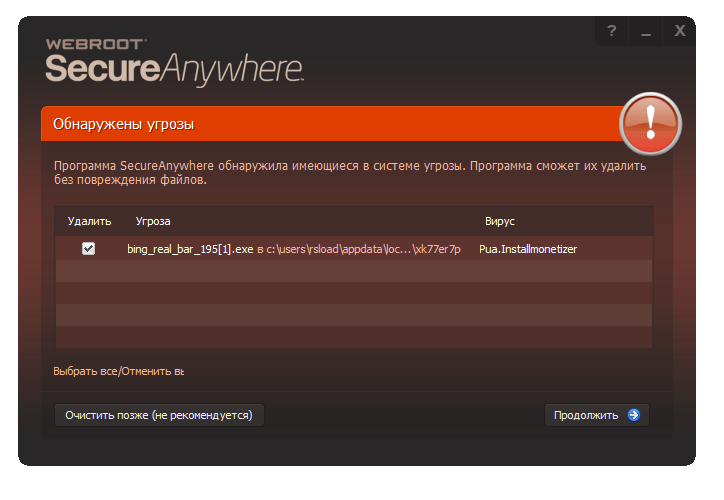This screenshot has width=724, height=500.
Task: Click the Угроза column header
Action: [153, 222]
